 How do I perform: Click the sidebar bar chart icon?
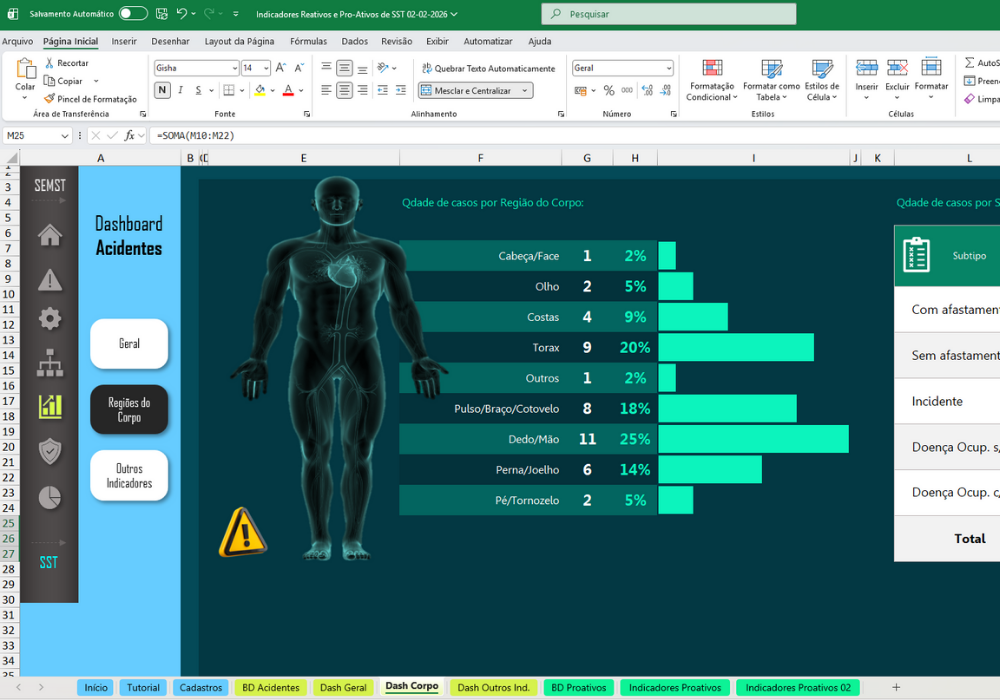tap(50, 406)
